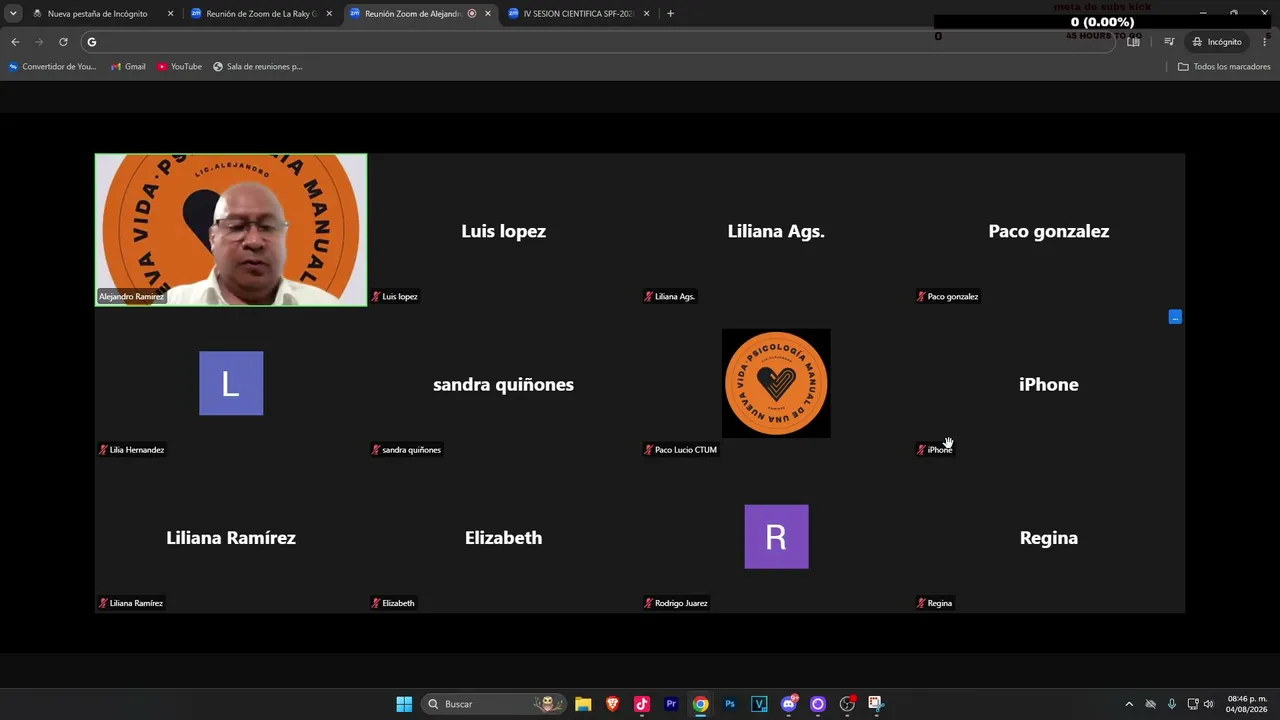Click the muted mic icon beside Elizabeth label
1280x720 pixels.
[x=376, y=603]
